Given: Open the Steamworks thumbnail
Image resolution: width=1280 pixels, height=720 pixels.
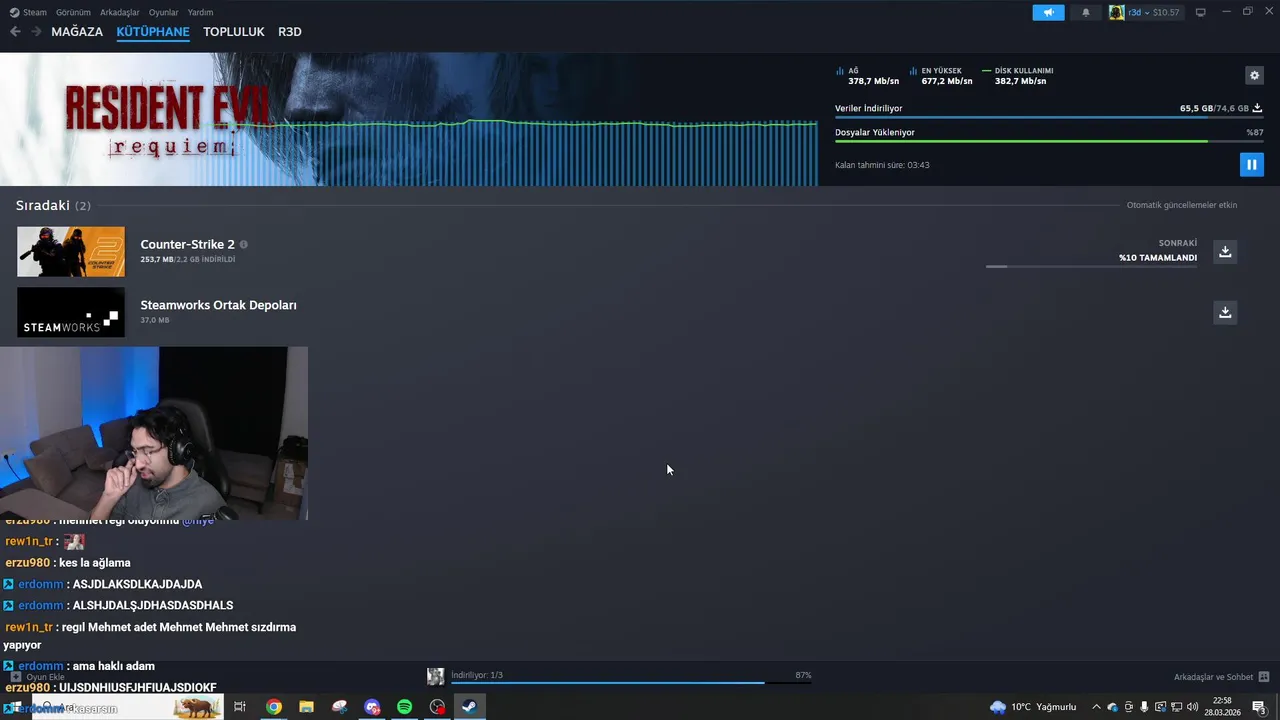Looking at the screenshot, I should (71, 312).
